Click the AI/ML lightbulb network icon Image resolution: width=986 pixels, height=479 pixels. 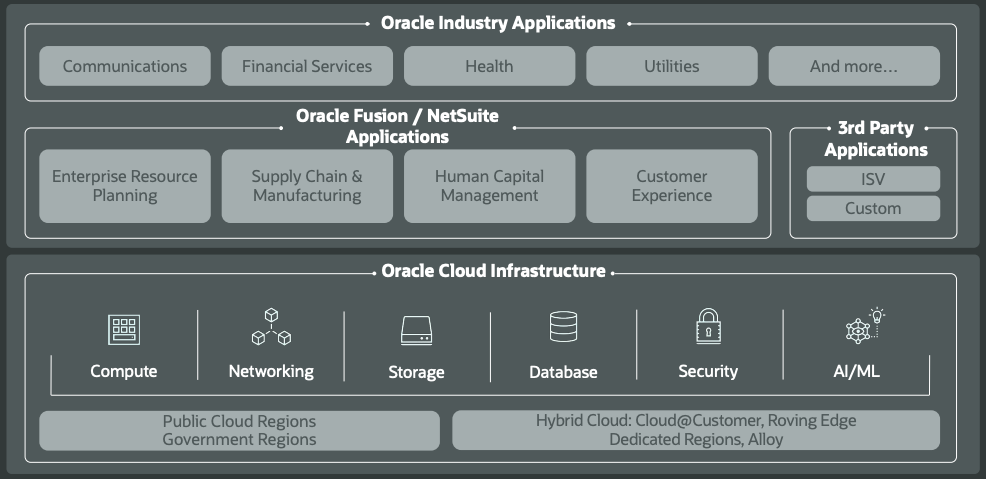[x=865, y=326]
